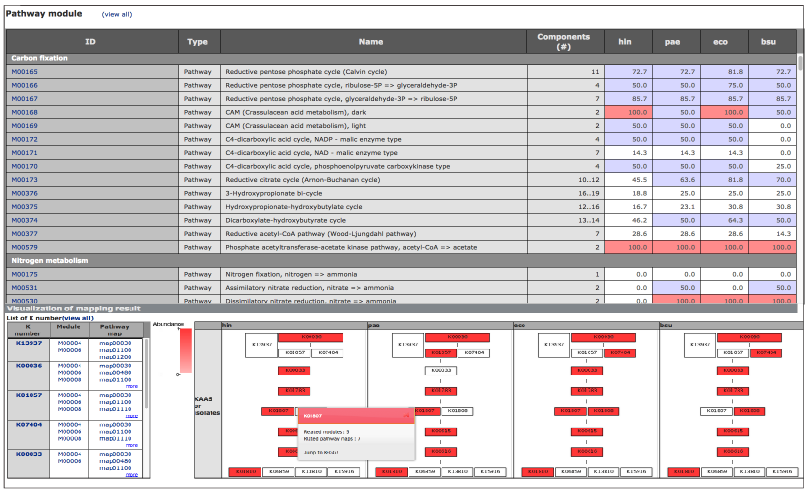This screenshot has width=809, height=491.
Task: Click the Nitrogen metabolism section header
Action: click(x=401, y=261)
